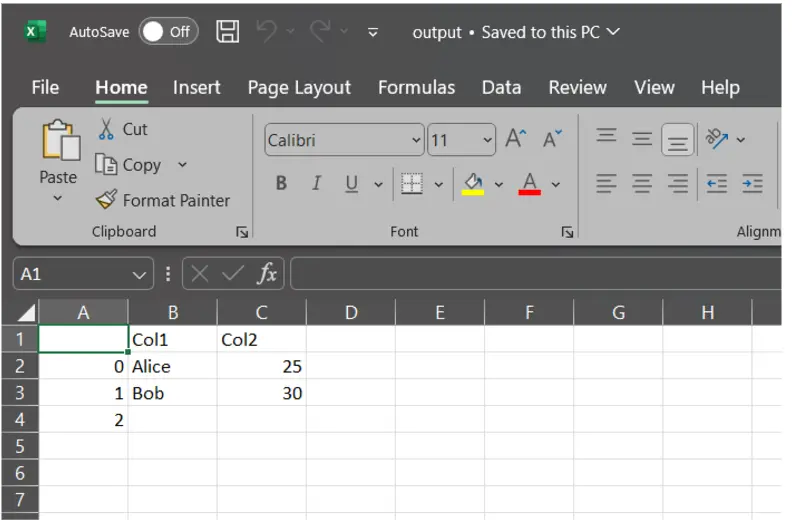
Task: Click the active Bottom Align icon
Action: 677,140
